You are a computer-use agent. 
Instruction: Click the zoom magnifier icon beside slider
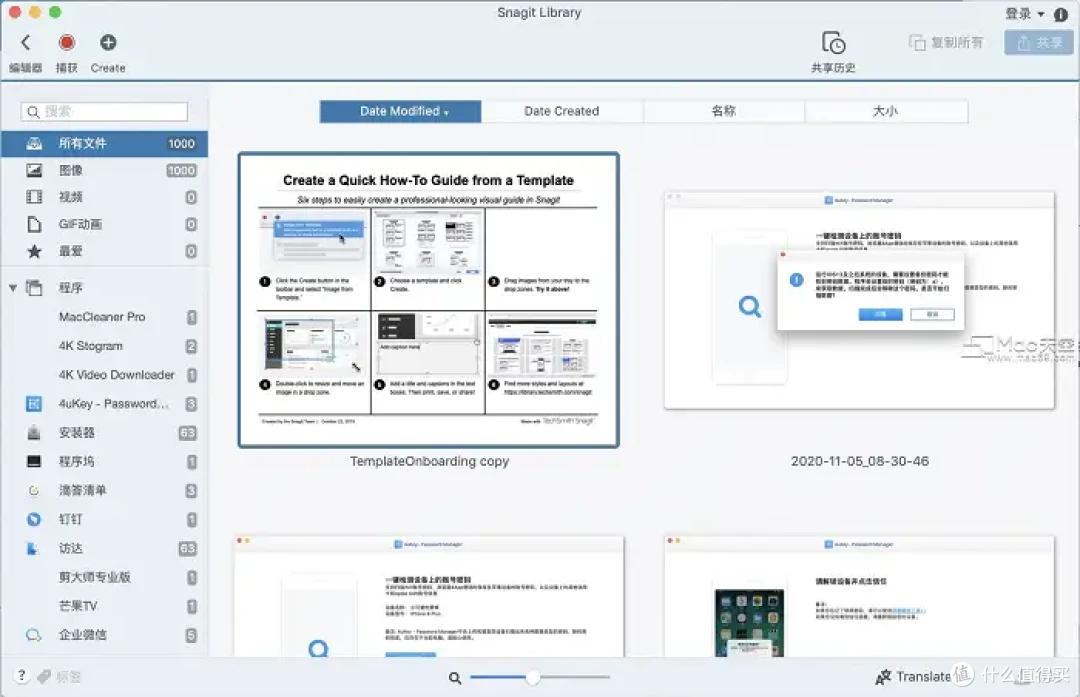(455, 678)
